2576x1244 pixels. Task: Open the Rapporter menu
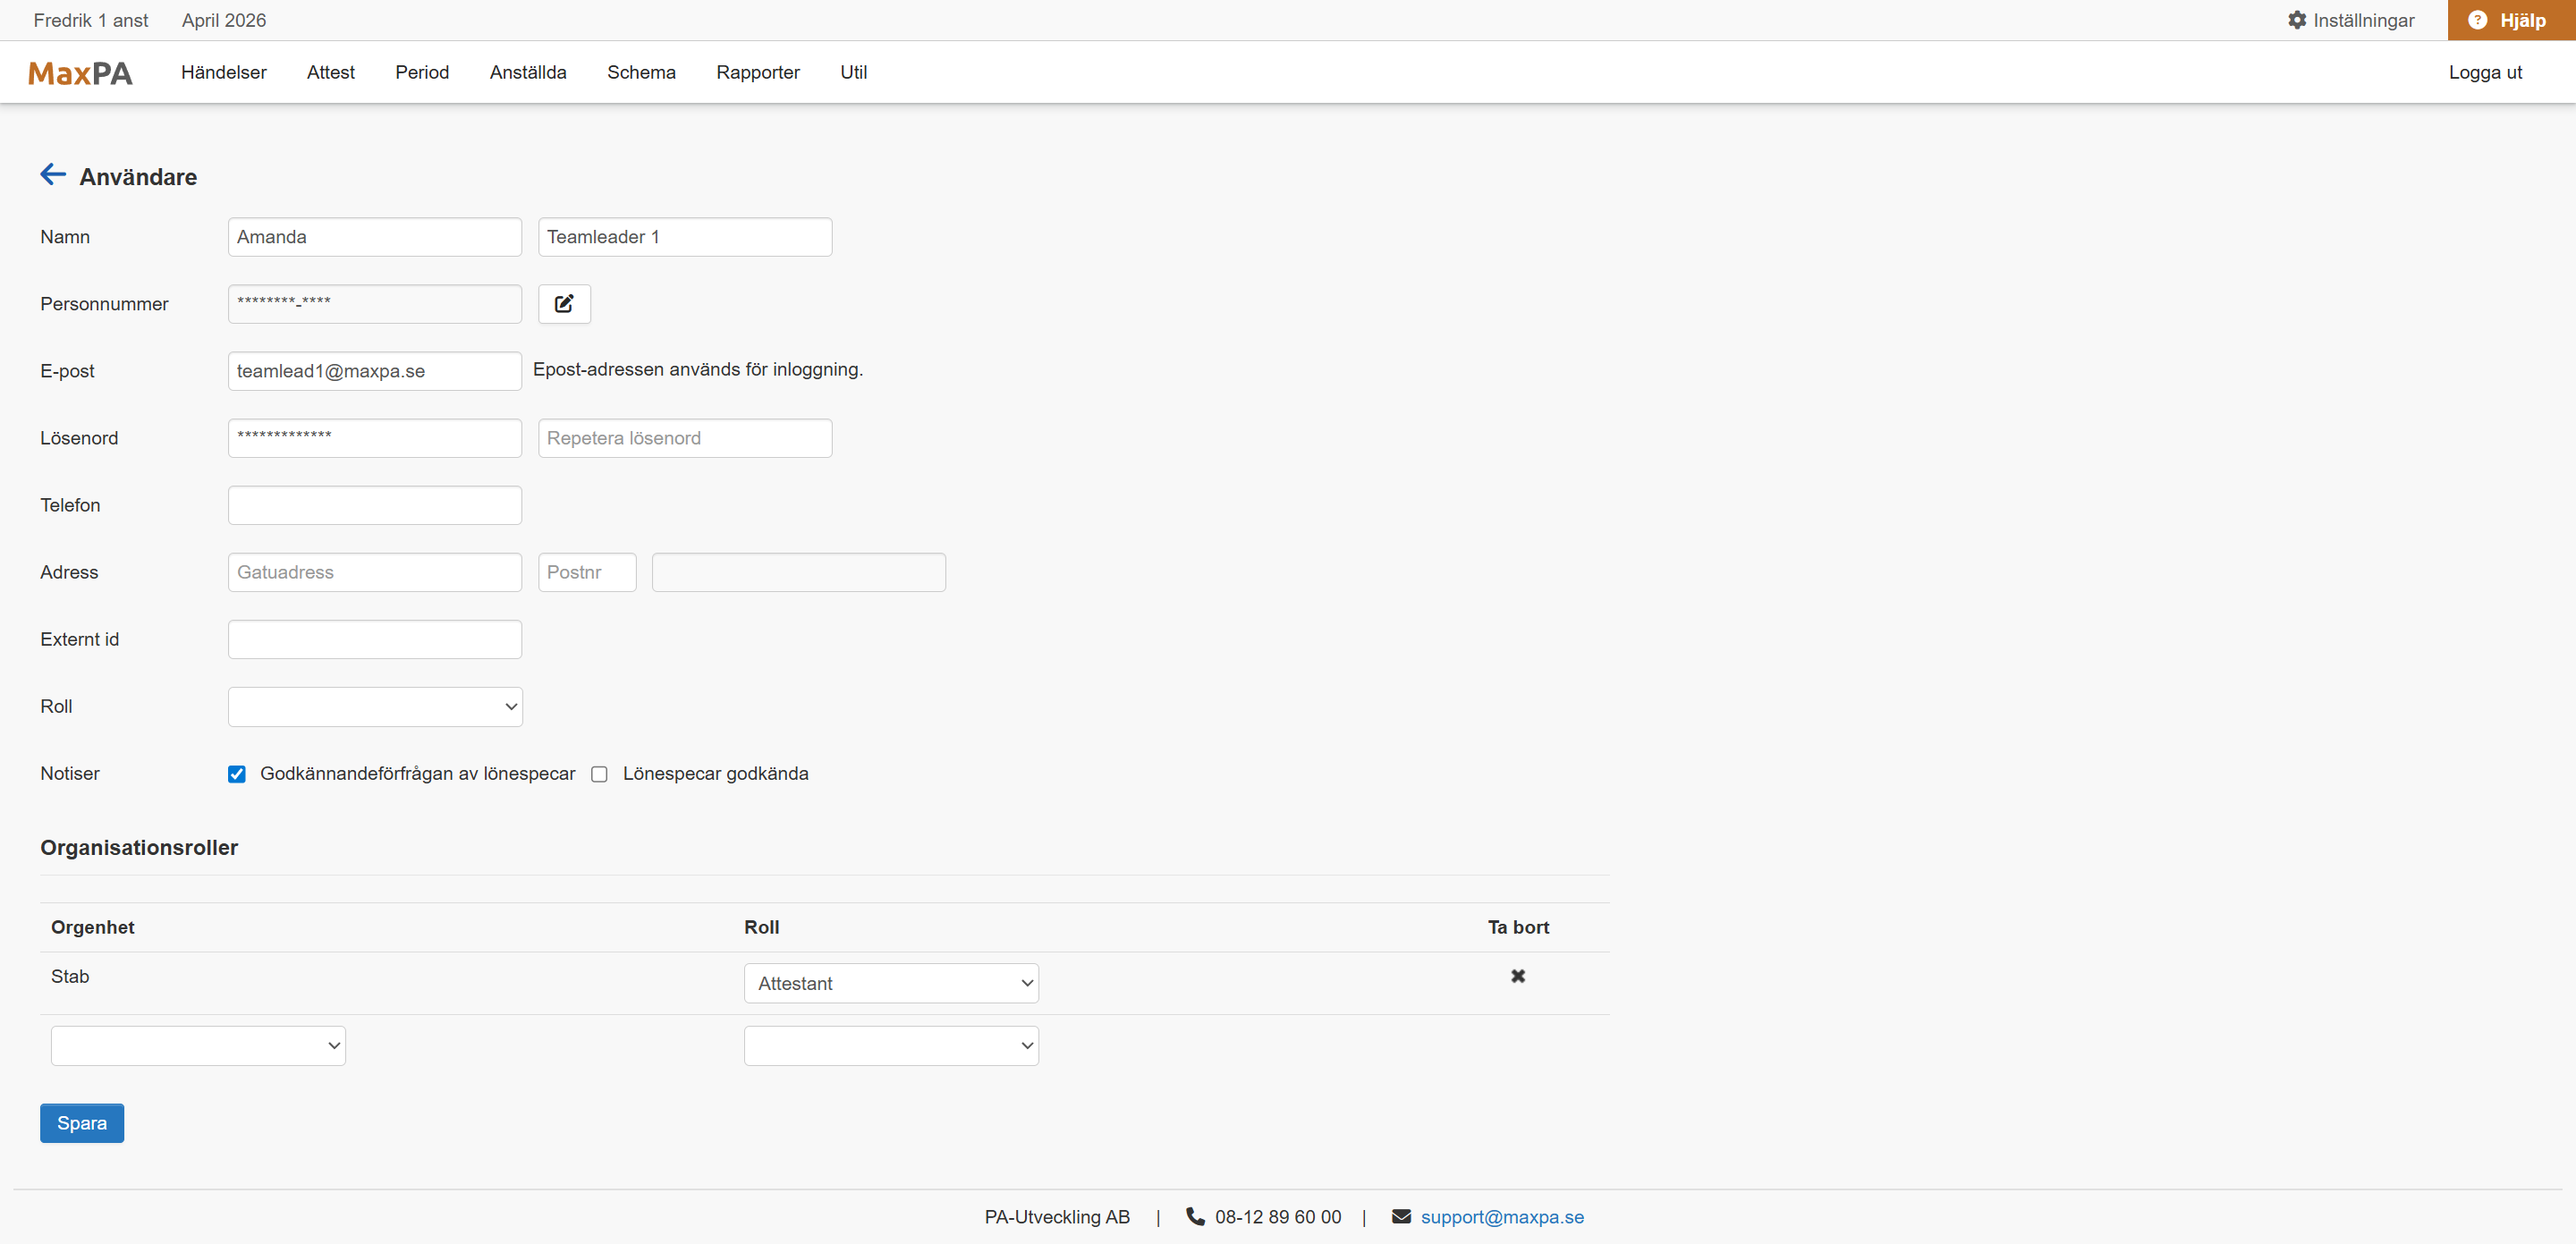758,72
